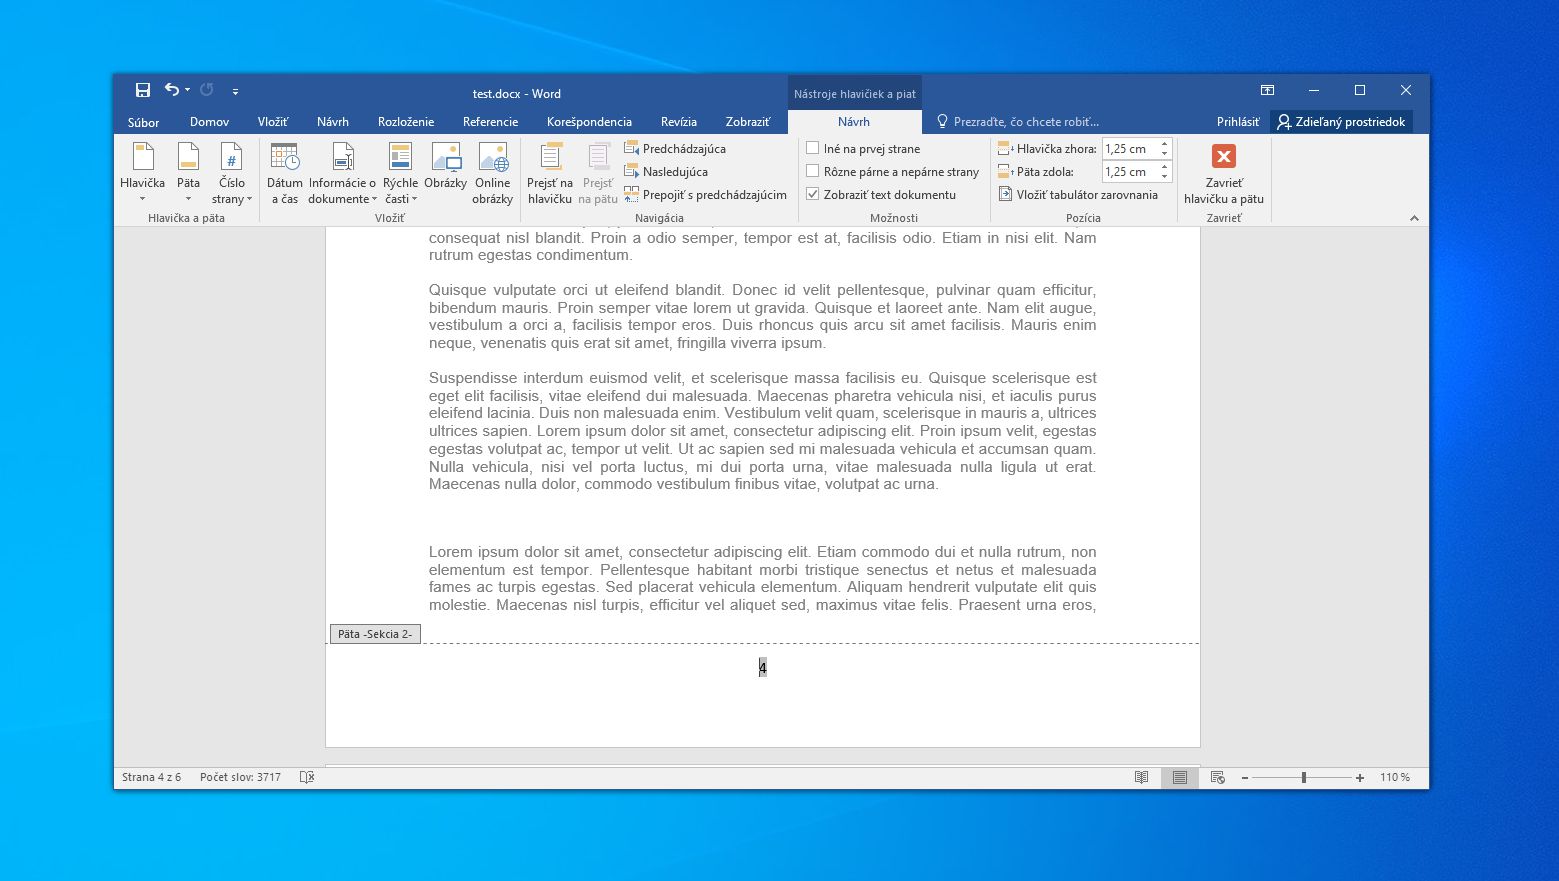Switch to the Referencie tab
Image resolution: width=1559 pixels, height=881 pixels.
point(490,122)
